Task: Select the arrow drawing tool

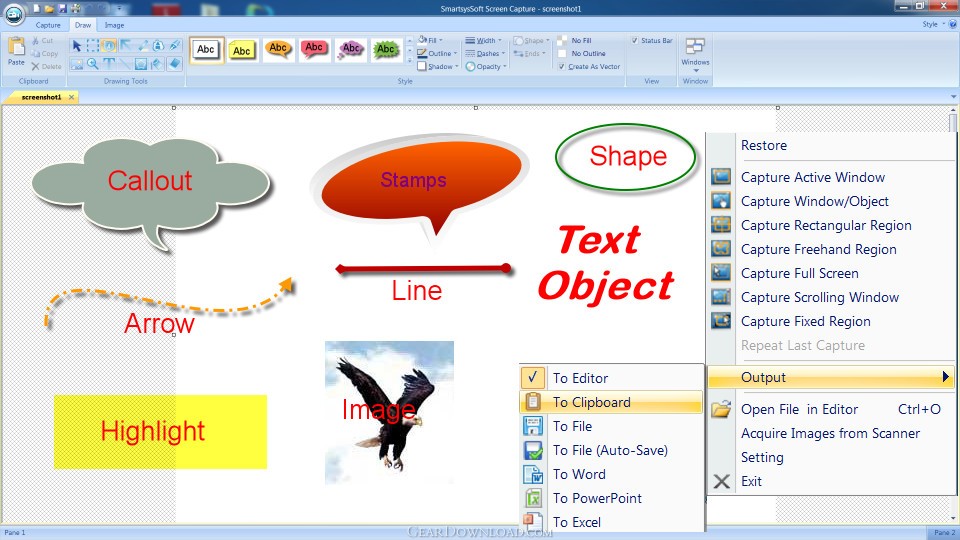Action: (x=126, y=46)
